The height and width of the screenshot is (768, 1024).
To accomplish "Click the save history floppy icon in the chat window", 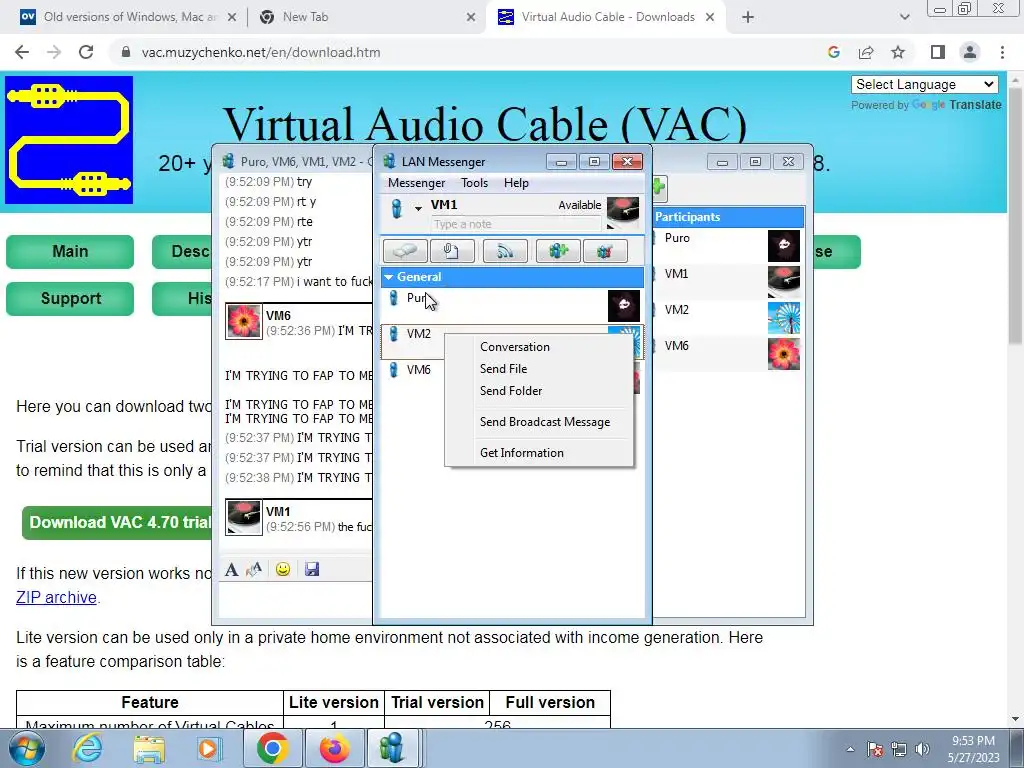I will 312,569.
